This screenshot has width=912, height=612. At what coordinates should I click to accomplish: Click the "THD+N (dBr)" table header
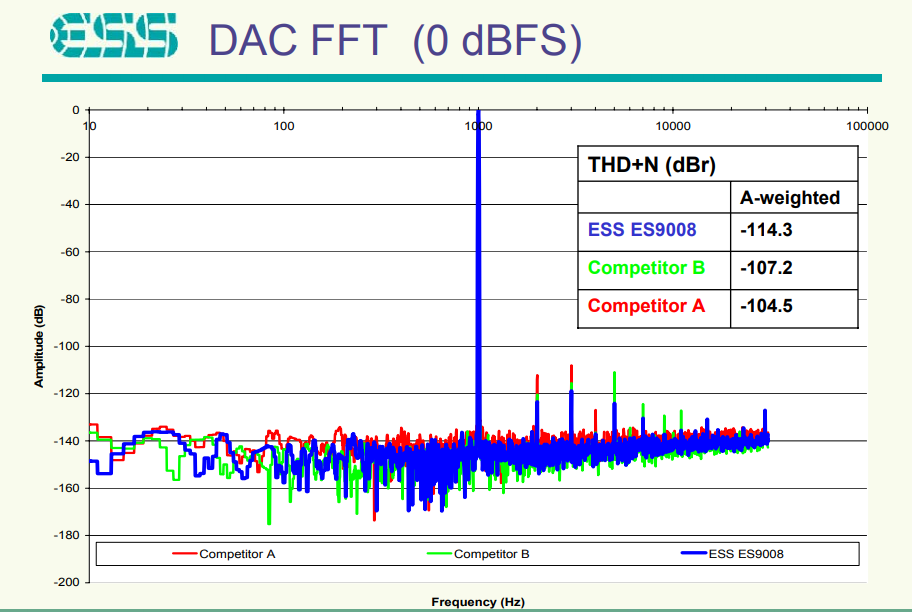pos(651,165)
